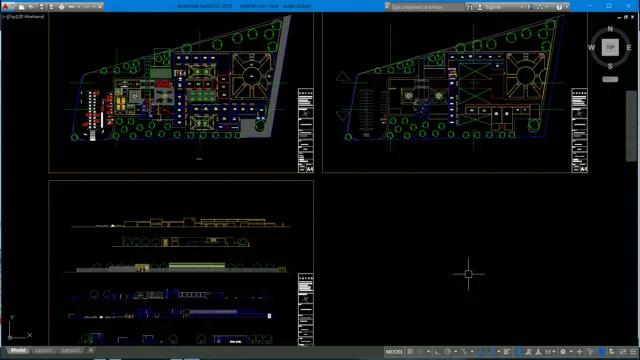Image resolution: width=640 pixels, height=360 pixels.
Task: Toggle annotation auto-scale icon
Action: click(528, 352)
